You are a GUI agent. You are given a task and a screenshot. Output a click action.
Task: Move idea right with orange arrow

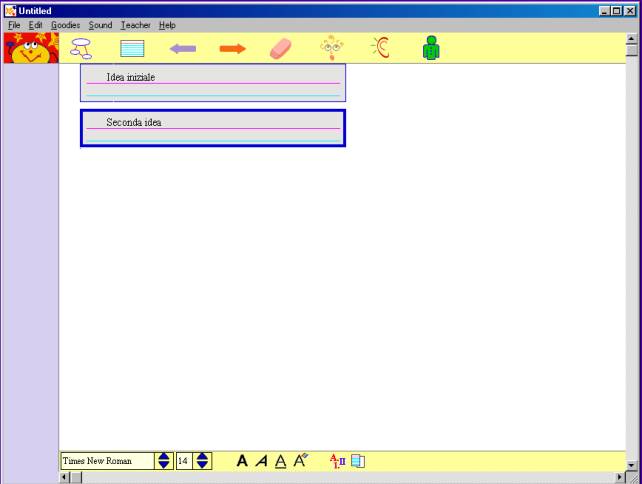click(233, 49)
